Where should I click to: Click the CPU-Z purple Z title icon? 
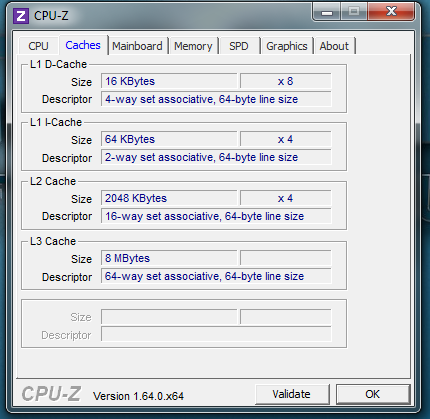tap(21, 16)
